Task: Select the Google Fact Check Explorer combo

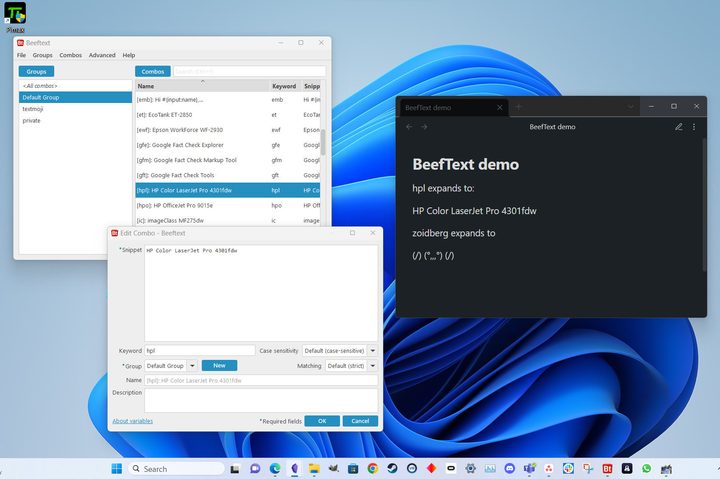Action: (227, 145)
